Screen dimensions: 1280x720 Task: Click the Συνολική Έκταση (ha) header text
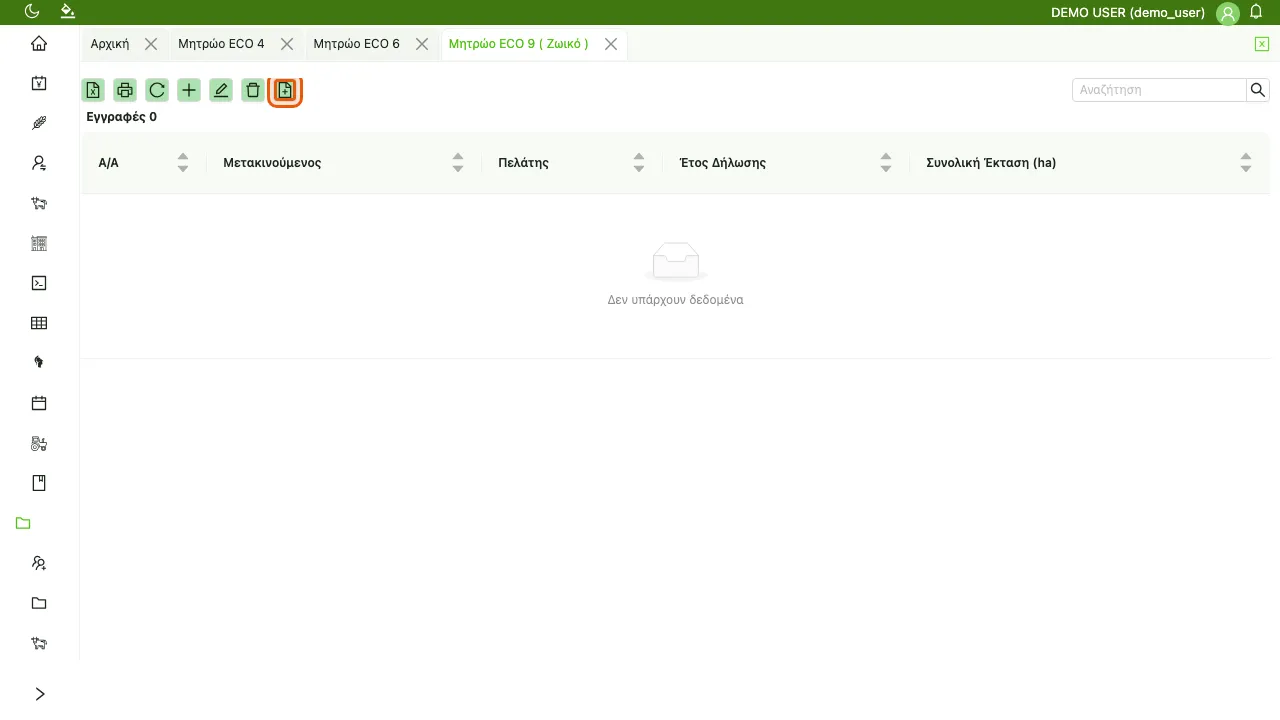991,162
